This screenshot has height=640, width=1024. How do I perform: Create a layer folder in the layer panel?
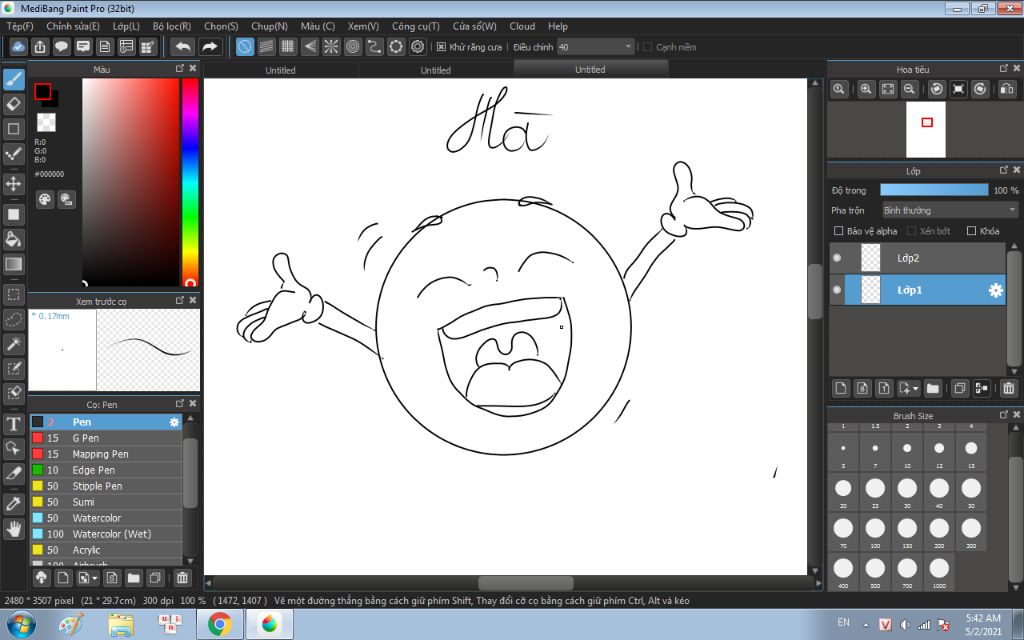pyautogui.click(x=933, y=389)
